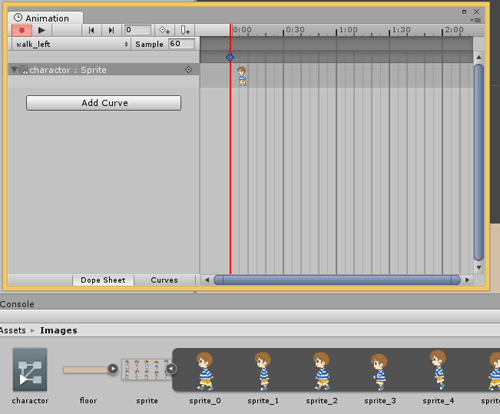The width and height of the screenshot is (500, 414).
Task: Toggle the red record button
Action: (22, 30)
